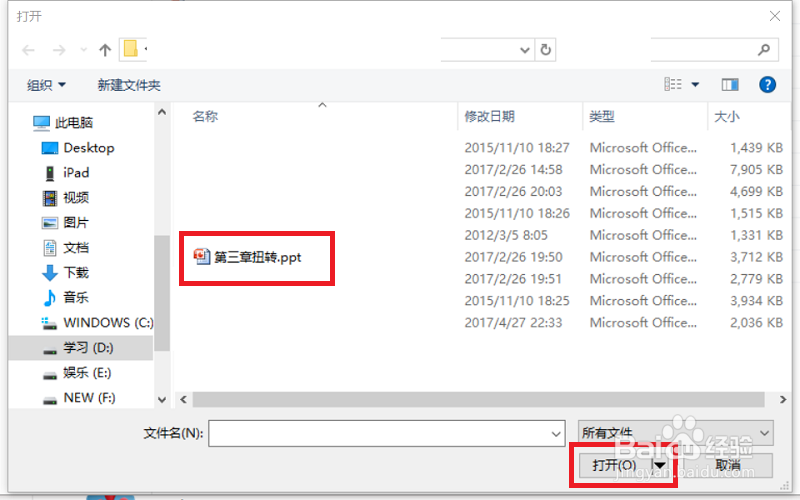Select NEW (F:) drive
This screenshot has width=800, height=500.
[79, 398]
